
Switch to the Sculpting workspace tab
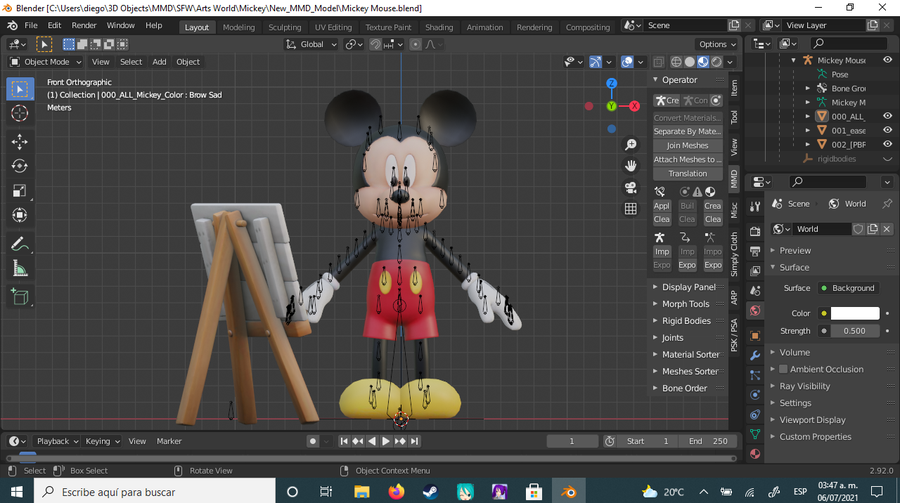pos(284,27)
